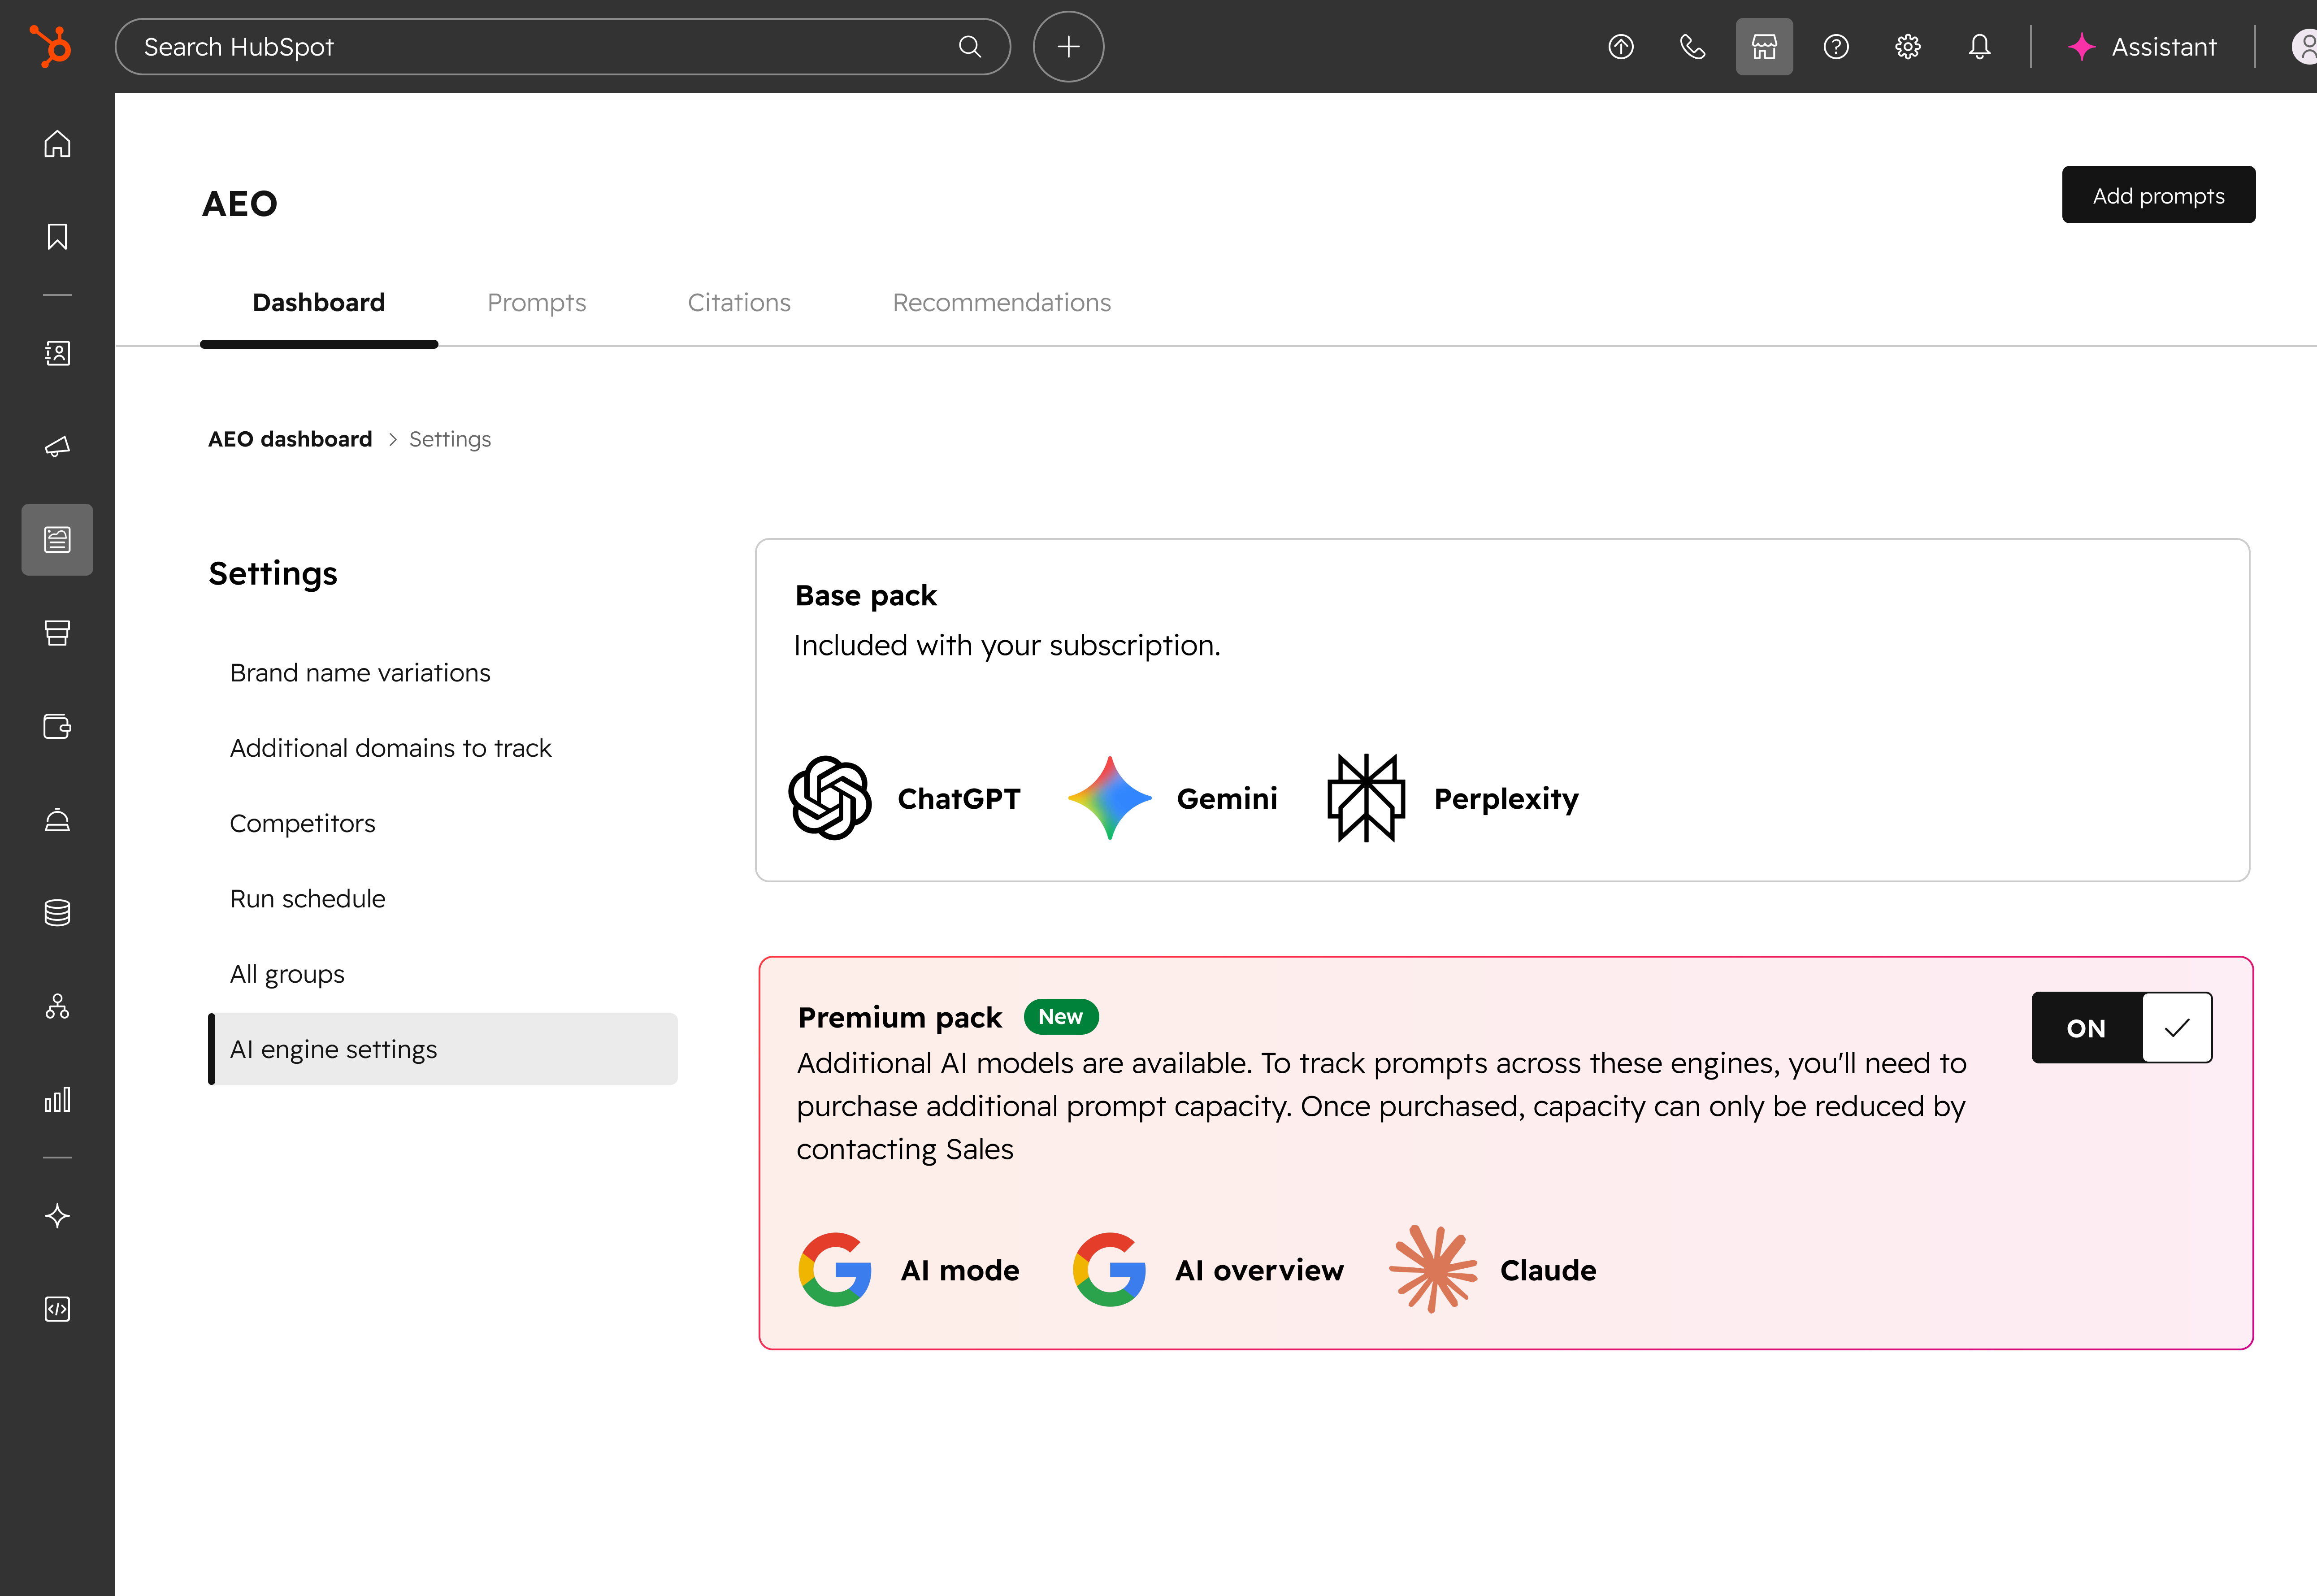Switch to the Prompts tab
This screenshot has width=2317, height=1596.
tap(536, 302)
